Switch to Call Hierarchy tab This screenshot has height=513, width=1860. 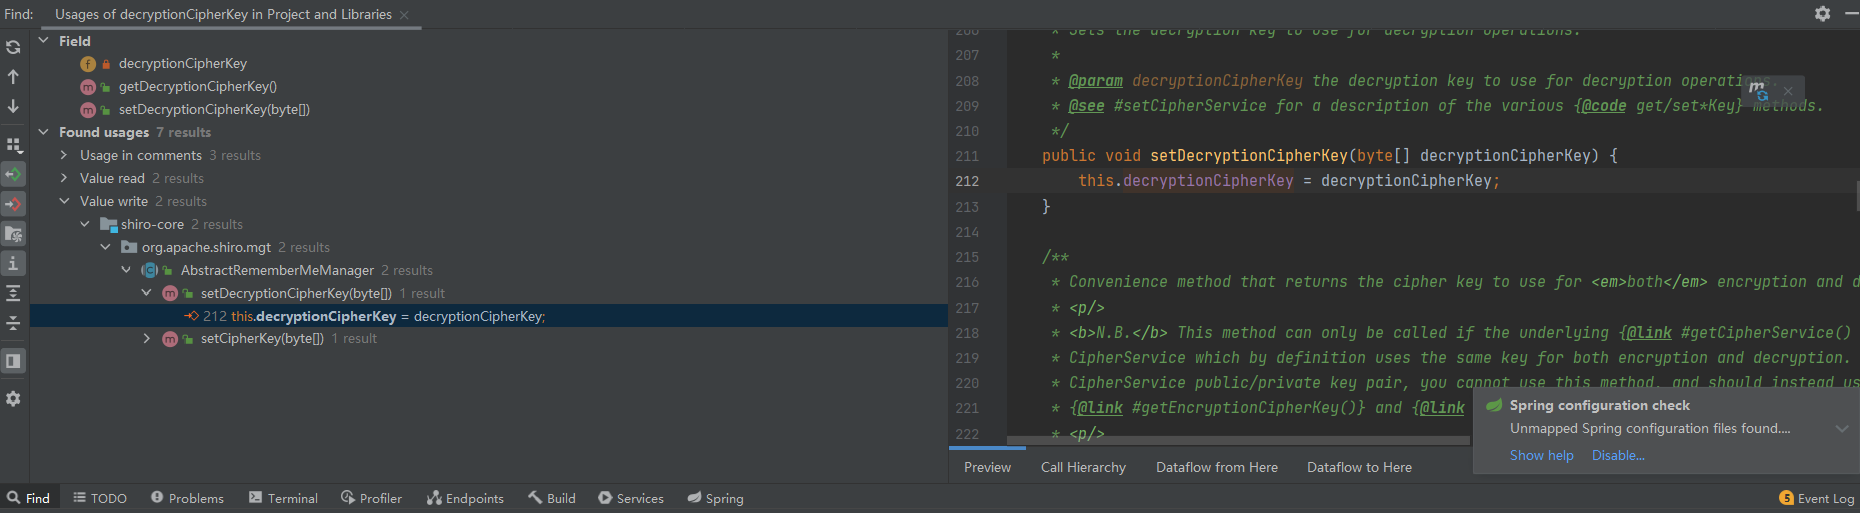coord(1083,467)
